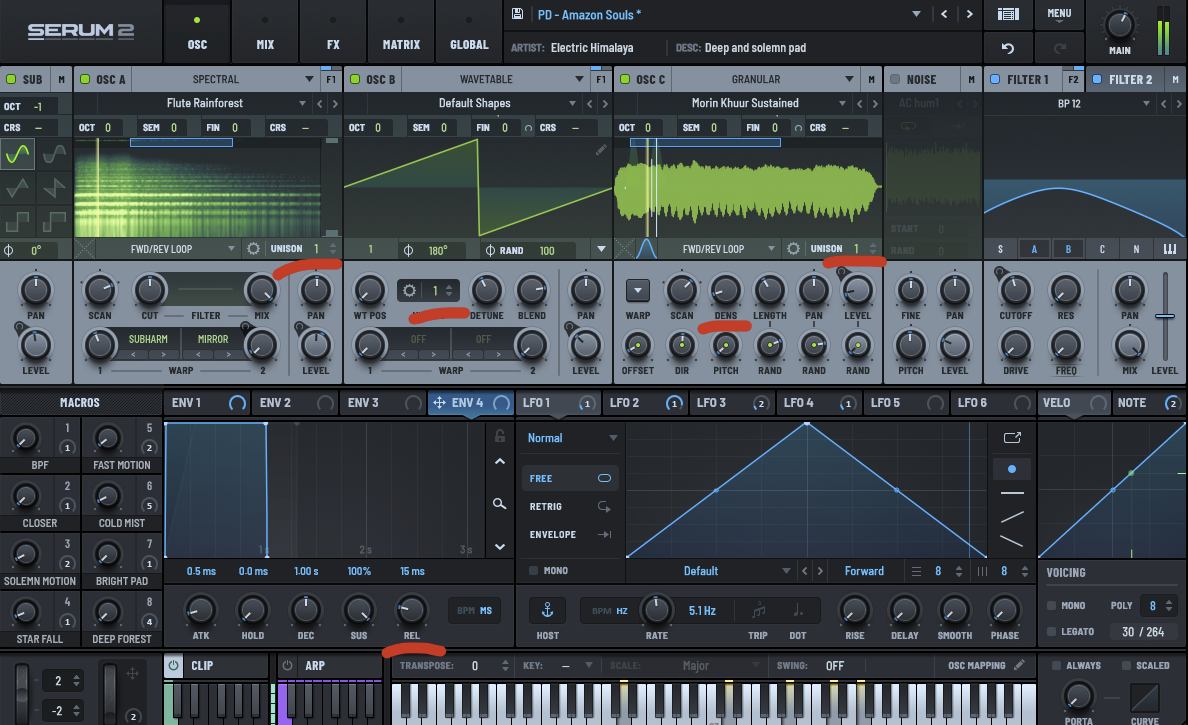
Task: Enable the LFO MONO checkbox
Action: [533, 570]
